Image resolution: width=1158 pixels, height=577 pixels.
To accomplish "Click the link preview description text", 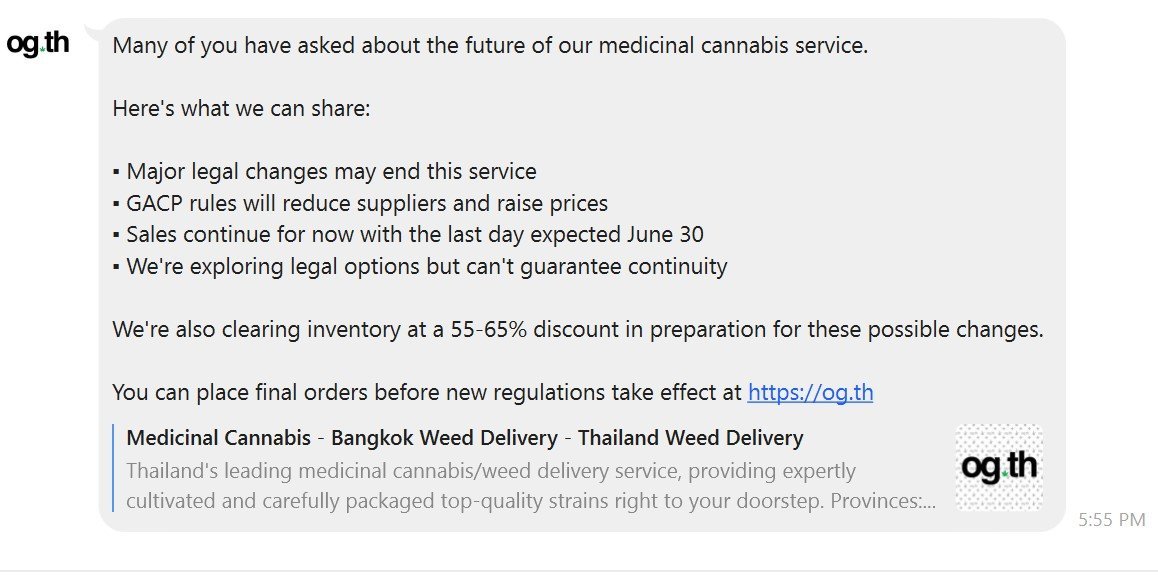I will (531, 486).
